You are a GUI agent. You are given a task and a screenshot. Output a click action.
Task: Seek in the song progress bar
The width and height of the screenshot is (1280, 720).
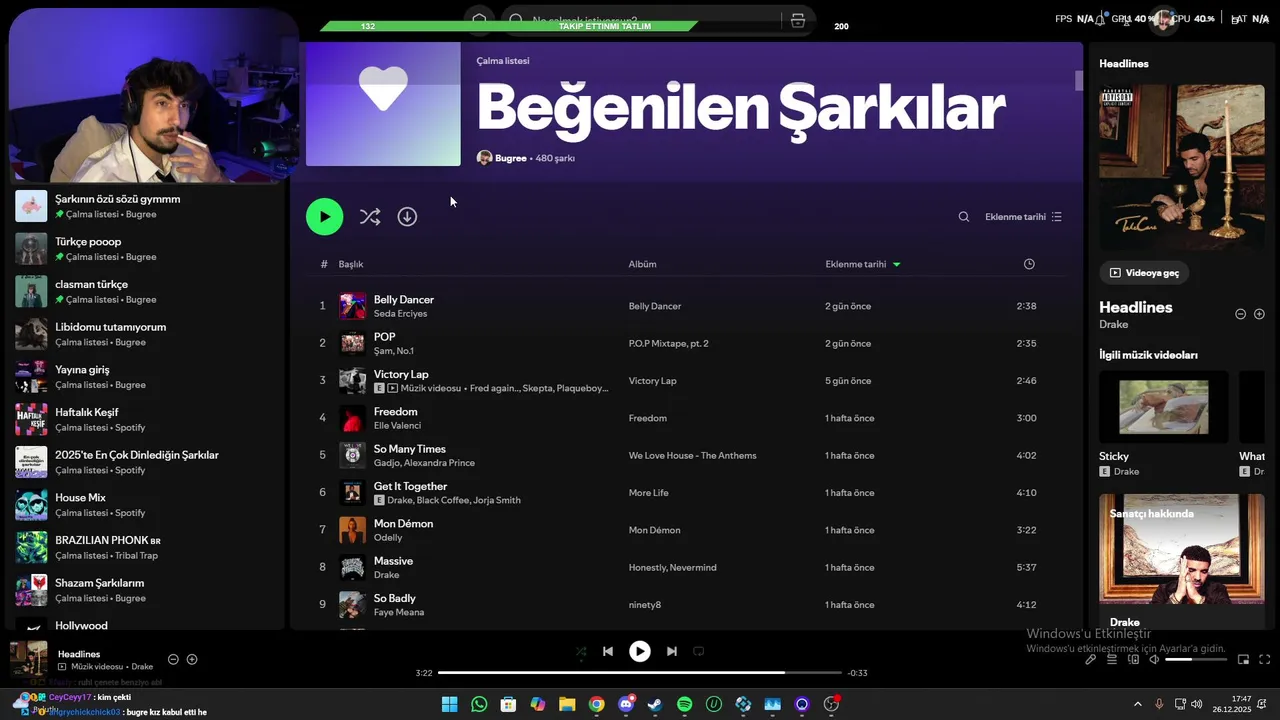(640, 673)
